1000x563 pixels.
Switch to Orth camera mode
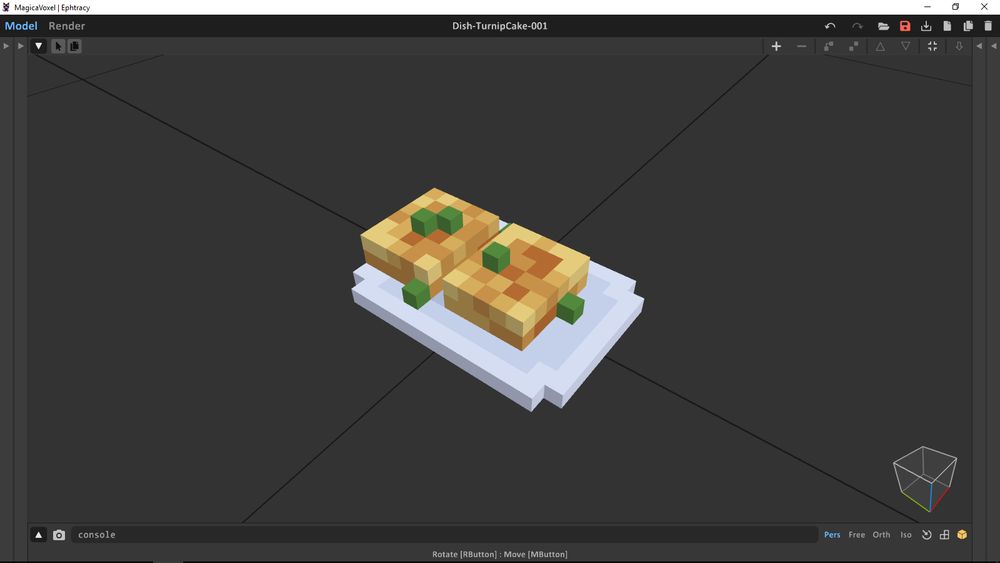point(881,535)
